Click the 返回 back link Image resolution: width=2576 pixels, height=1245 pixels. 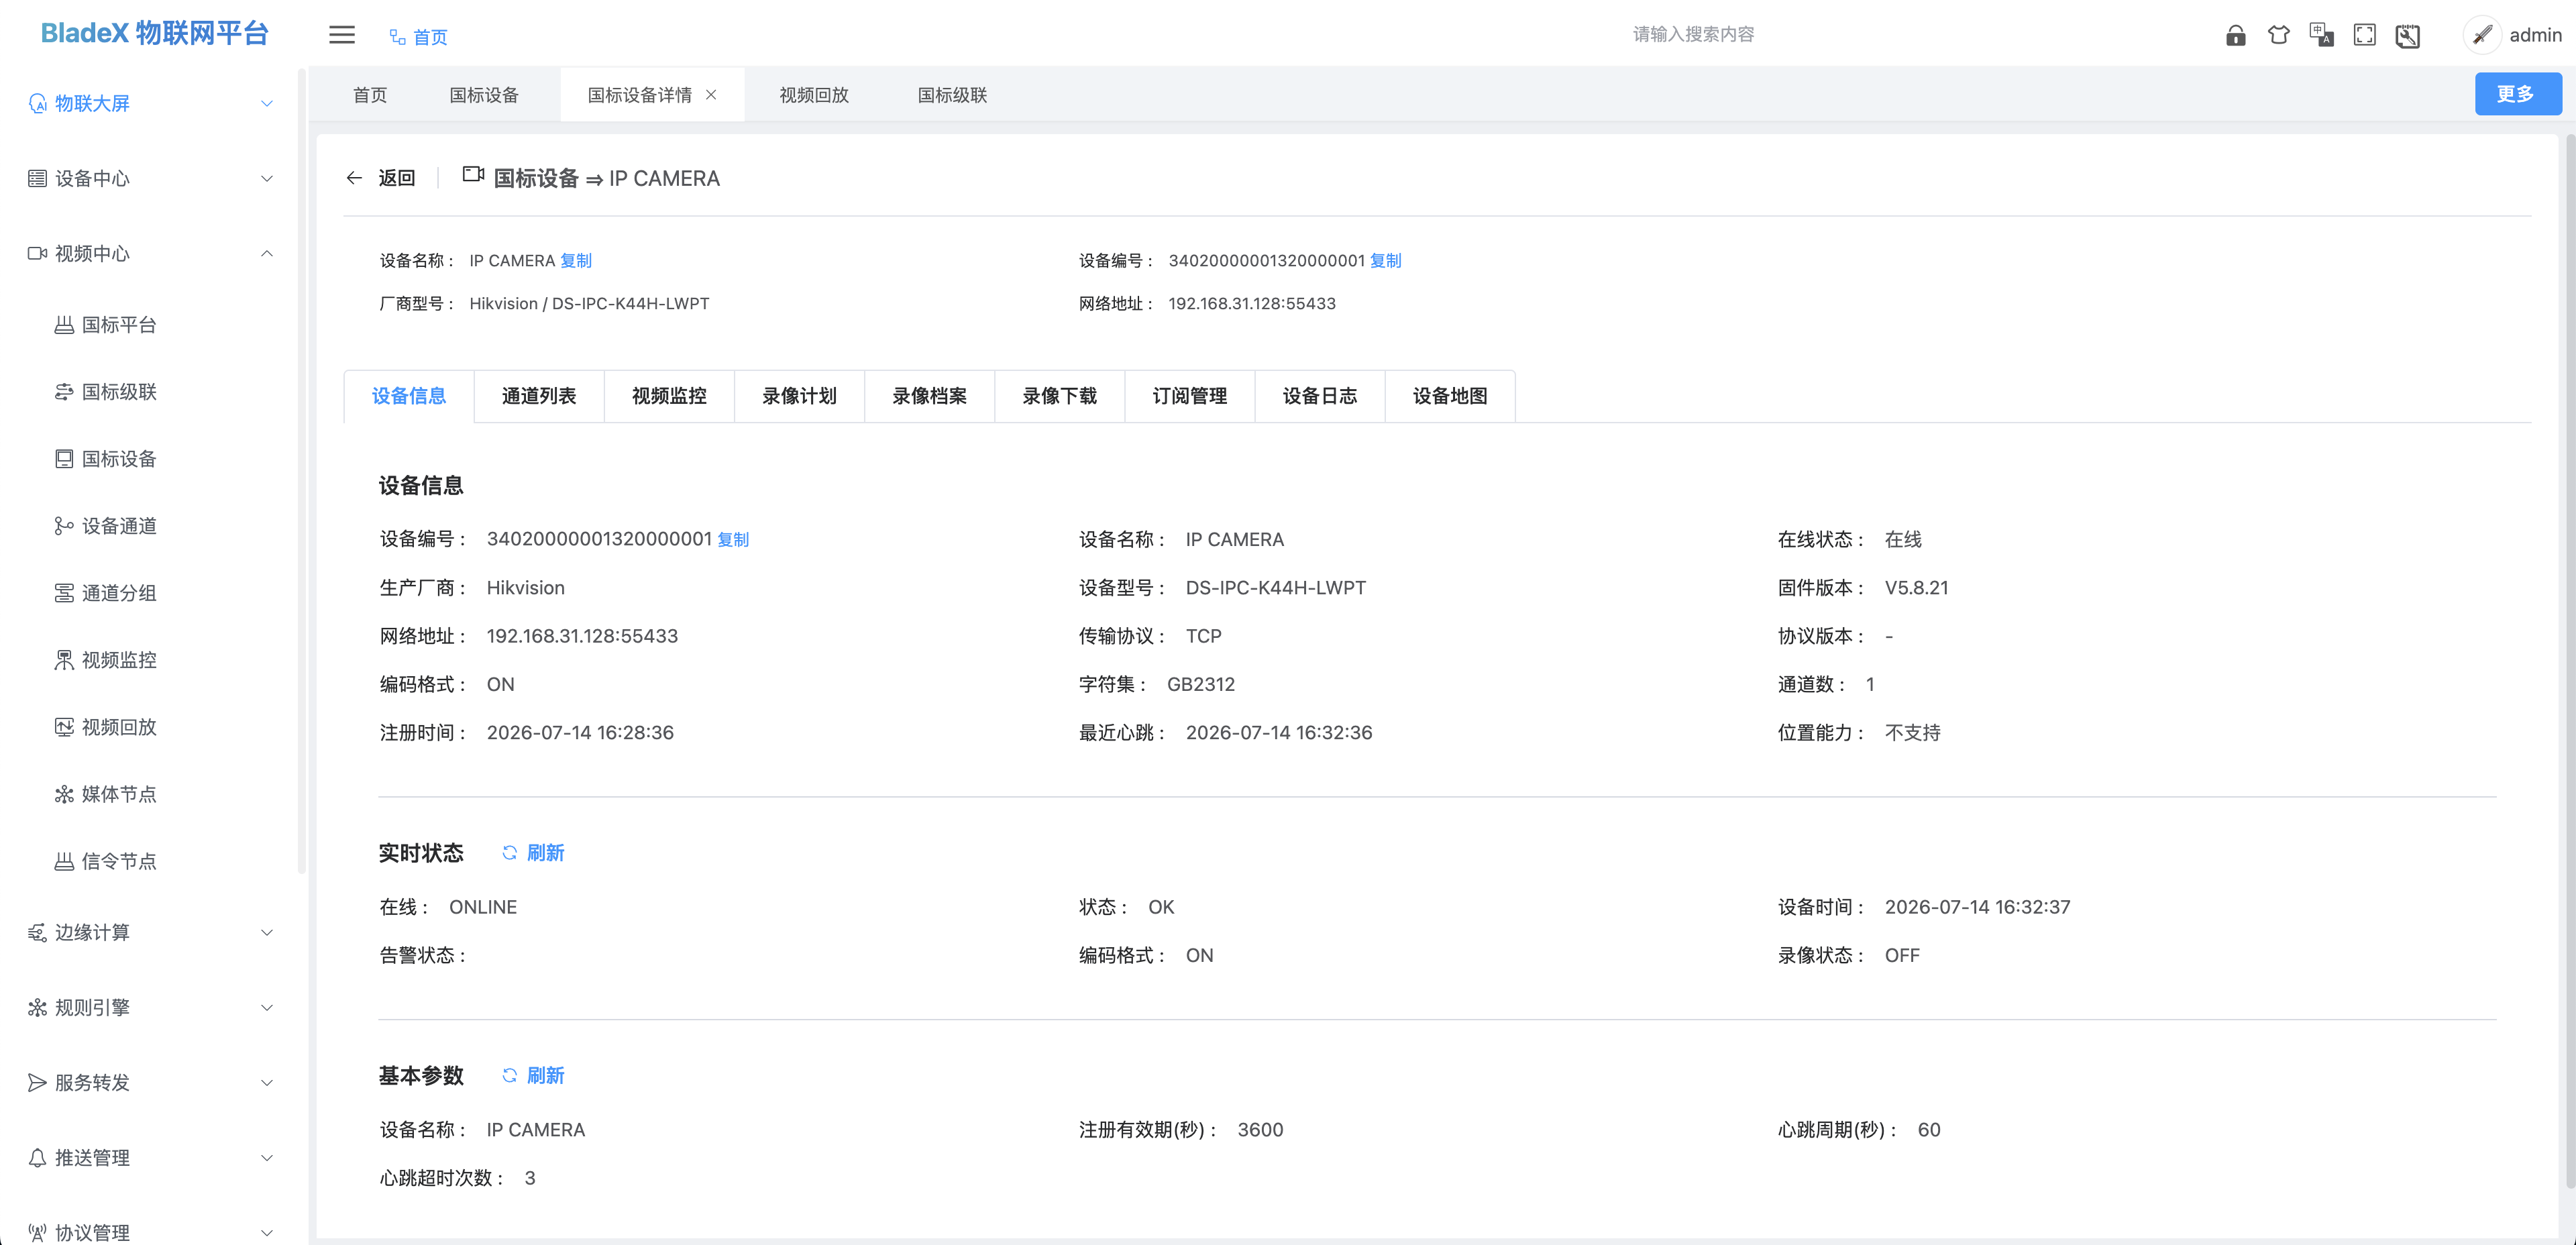coord(396,178)
